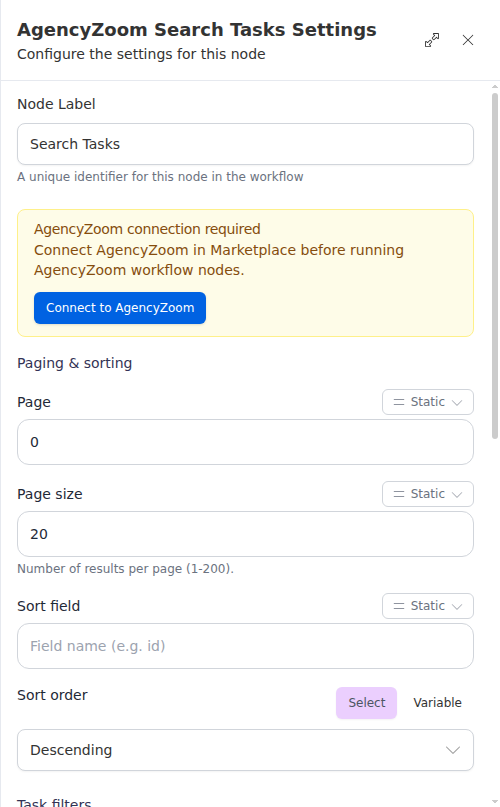Focus the Page size input field
The height and width of the screenshot is (807, 500).
[x=245, y=534]
